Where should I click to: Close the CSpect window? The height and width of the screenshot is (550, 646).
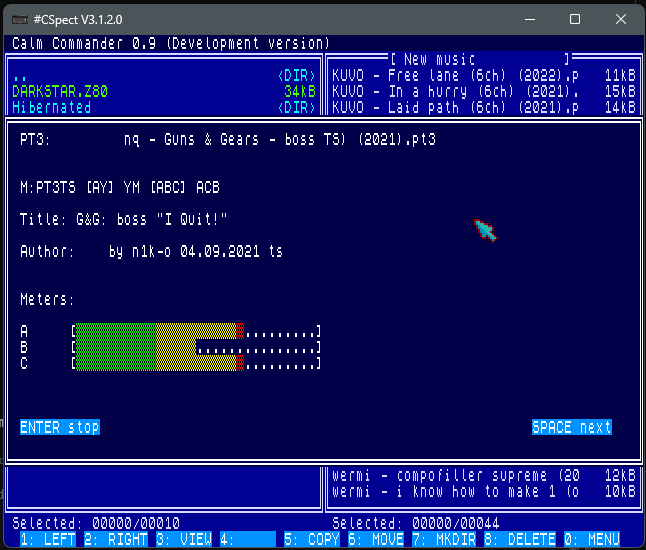coord(620,19)
